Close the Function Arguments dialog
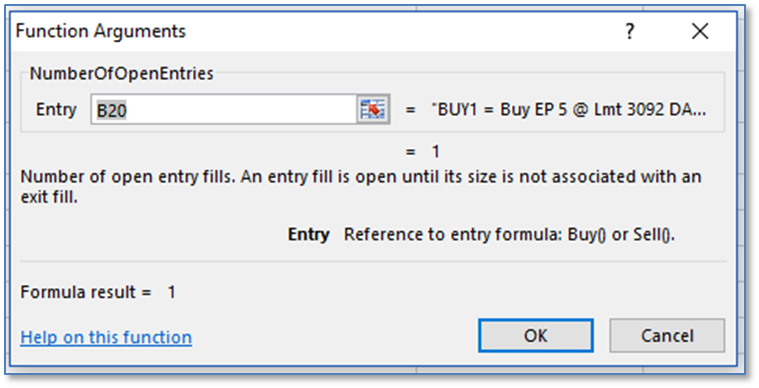This screenshot has height=388, width=759. pyautogui.click(x=700, y=31)
